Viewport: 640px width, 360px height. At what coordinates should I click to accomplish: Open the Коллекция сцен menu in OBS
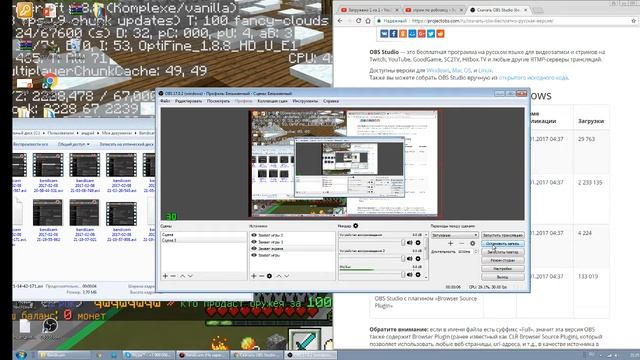273,101
